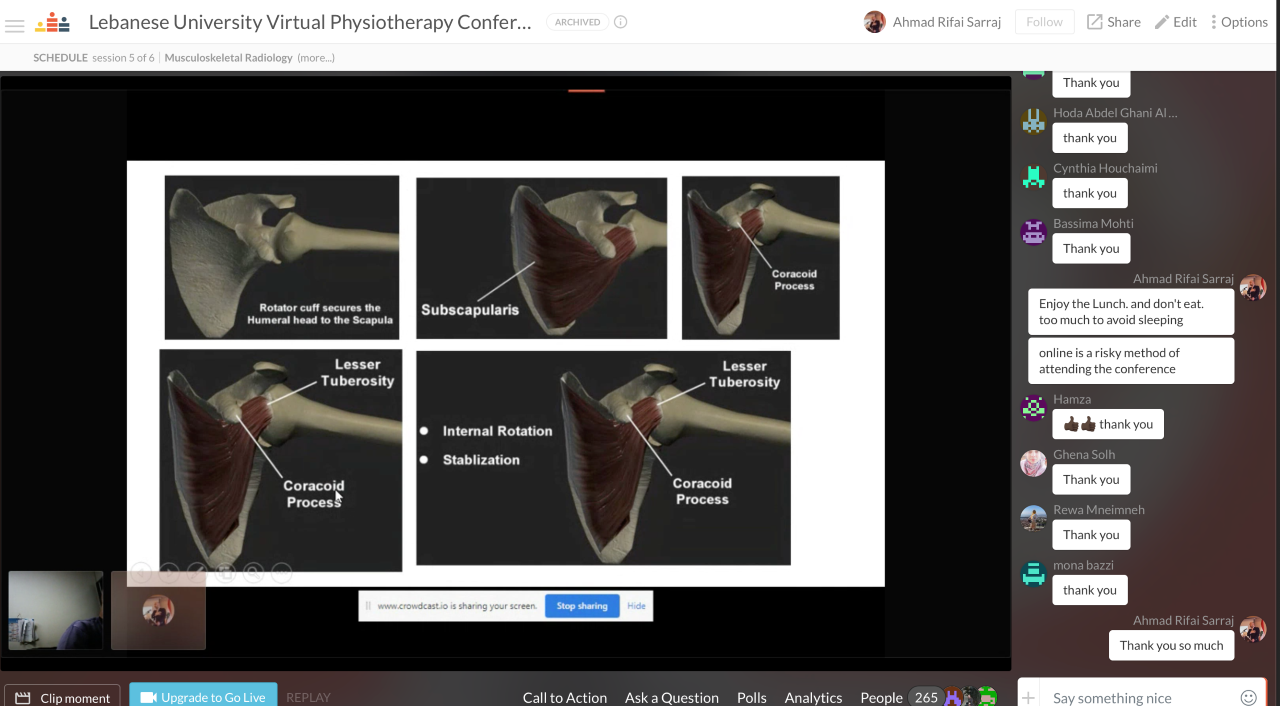Open the hamburger menu at top left
Screen dimensions: 1280x706
(x=15, y=23)
